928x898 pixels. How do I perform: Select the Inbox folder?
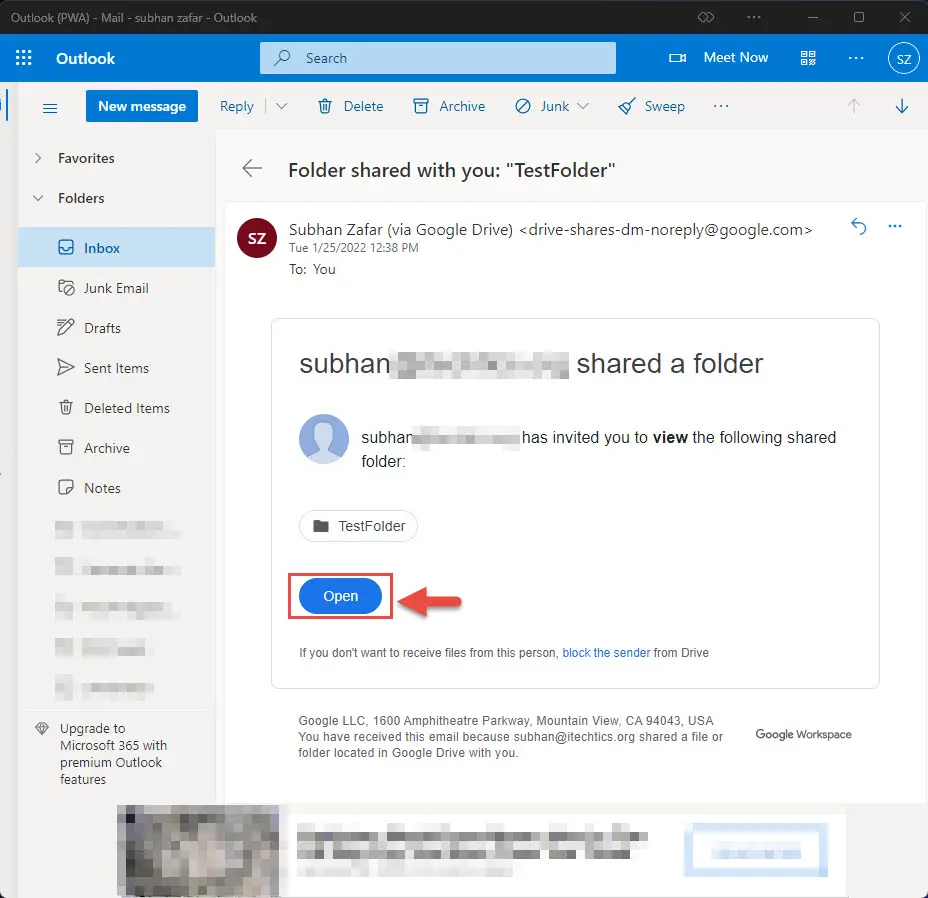(116, 247)
